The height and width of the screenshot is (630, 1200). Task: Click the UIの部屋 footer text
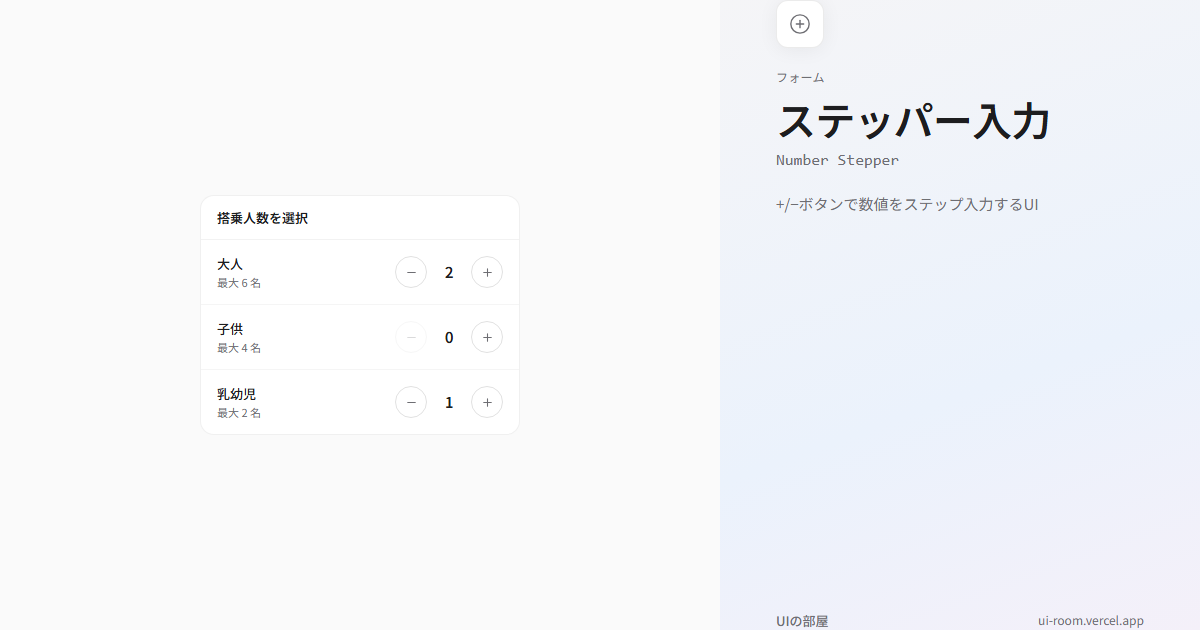tap(802, 621)
